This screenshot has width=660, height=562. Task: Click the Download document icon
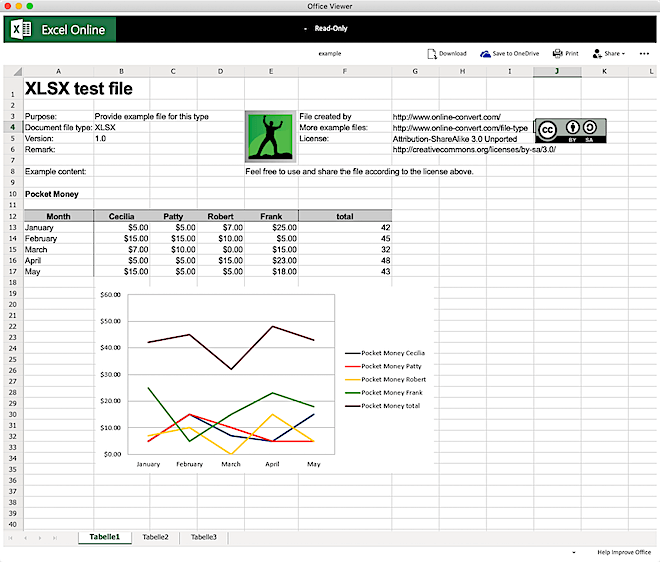point(432,54)
